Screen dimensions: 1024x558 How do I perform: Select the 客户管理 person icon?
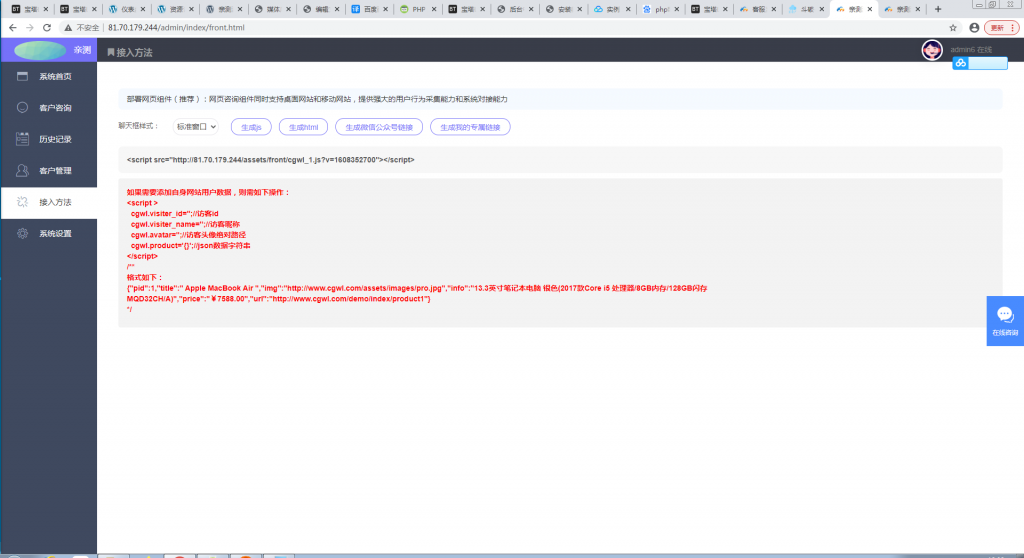point(22,170)
